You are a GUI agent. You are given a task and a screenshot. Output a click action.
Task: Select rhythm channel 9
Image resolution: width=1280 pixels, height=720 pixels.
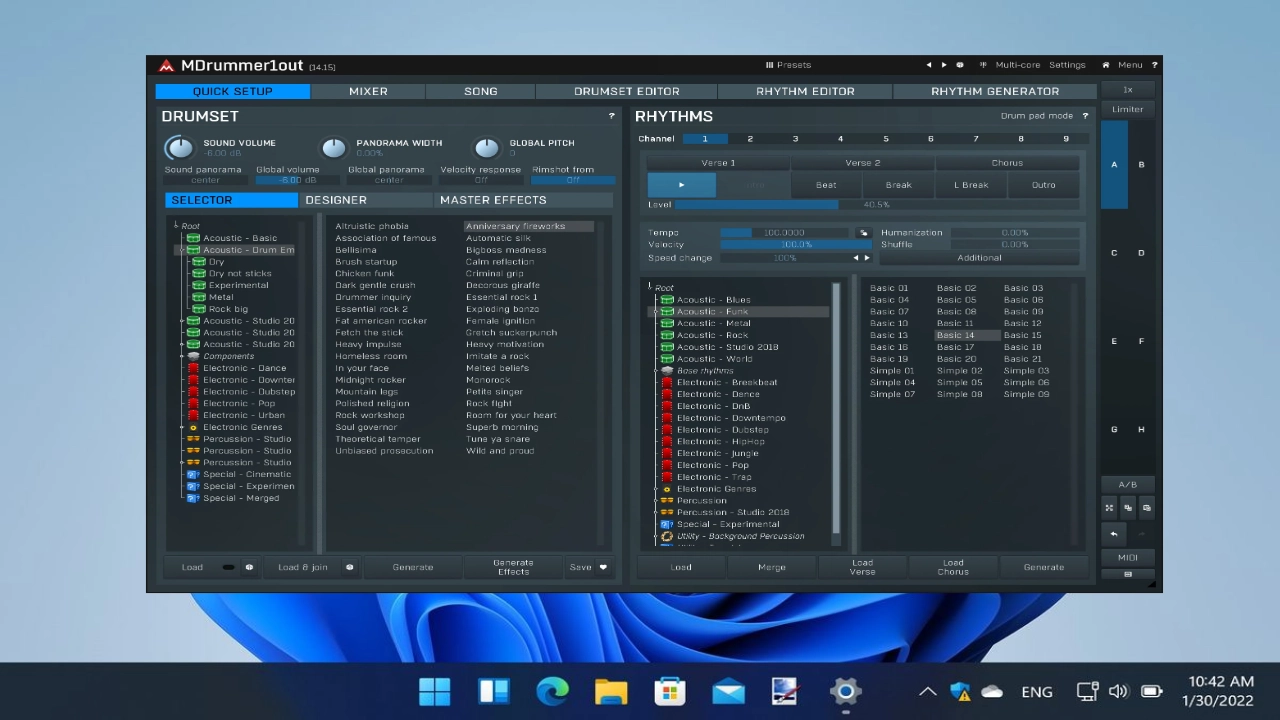pyautogui.click(x=1066, y=139)
